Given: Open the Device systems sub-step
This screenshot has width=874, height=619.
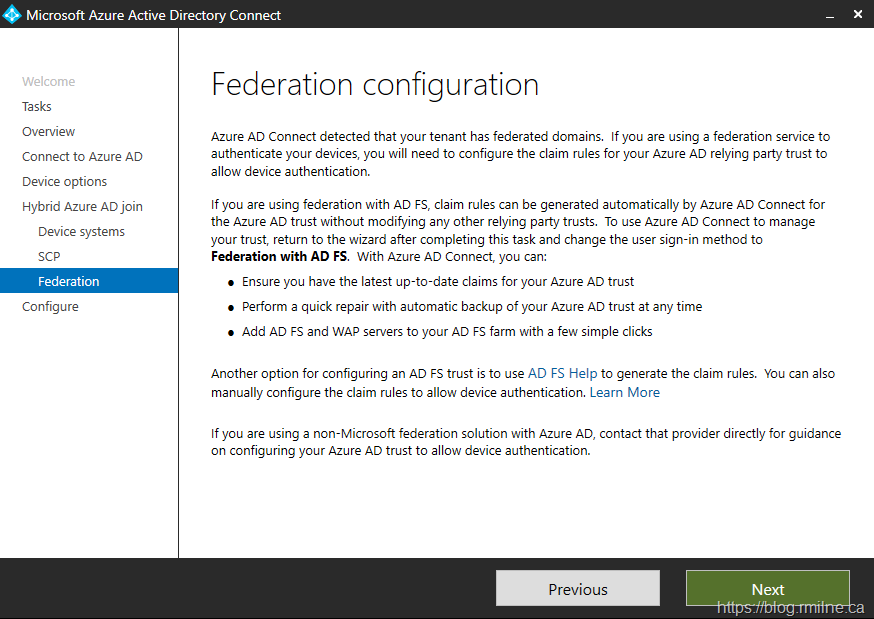Looking at the screenshot, I should tap(81, 232).
